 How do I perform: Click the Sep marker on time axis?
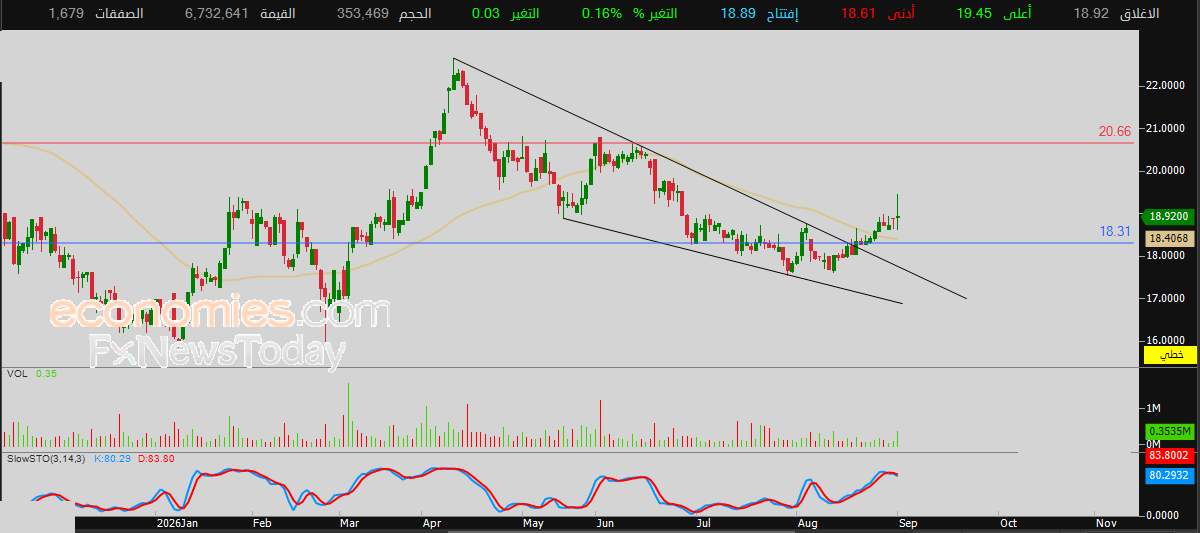906,523
